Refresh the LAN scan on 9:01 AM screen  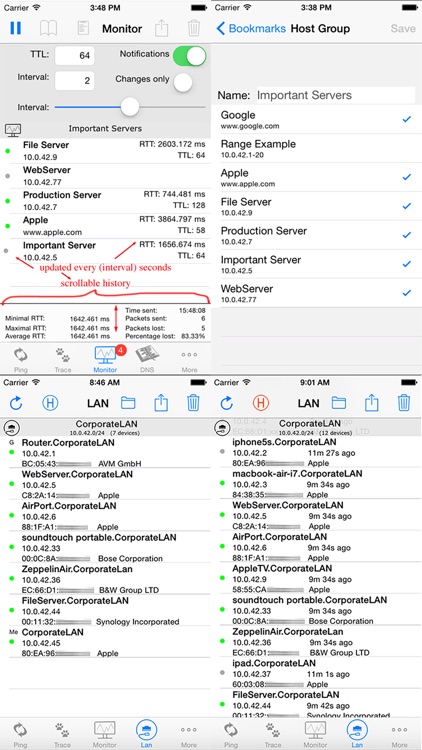click(227, 403)
